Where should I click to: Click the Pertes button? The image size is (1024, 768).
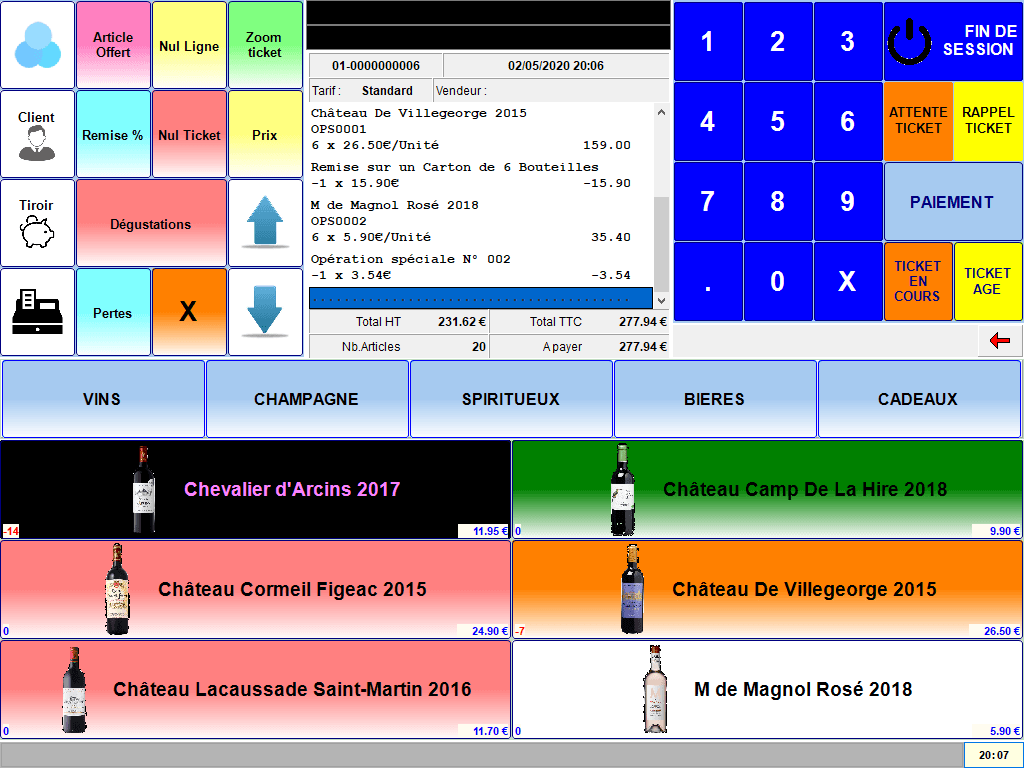pos(114,312)
